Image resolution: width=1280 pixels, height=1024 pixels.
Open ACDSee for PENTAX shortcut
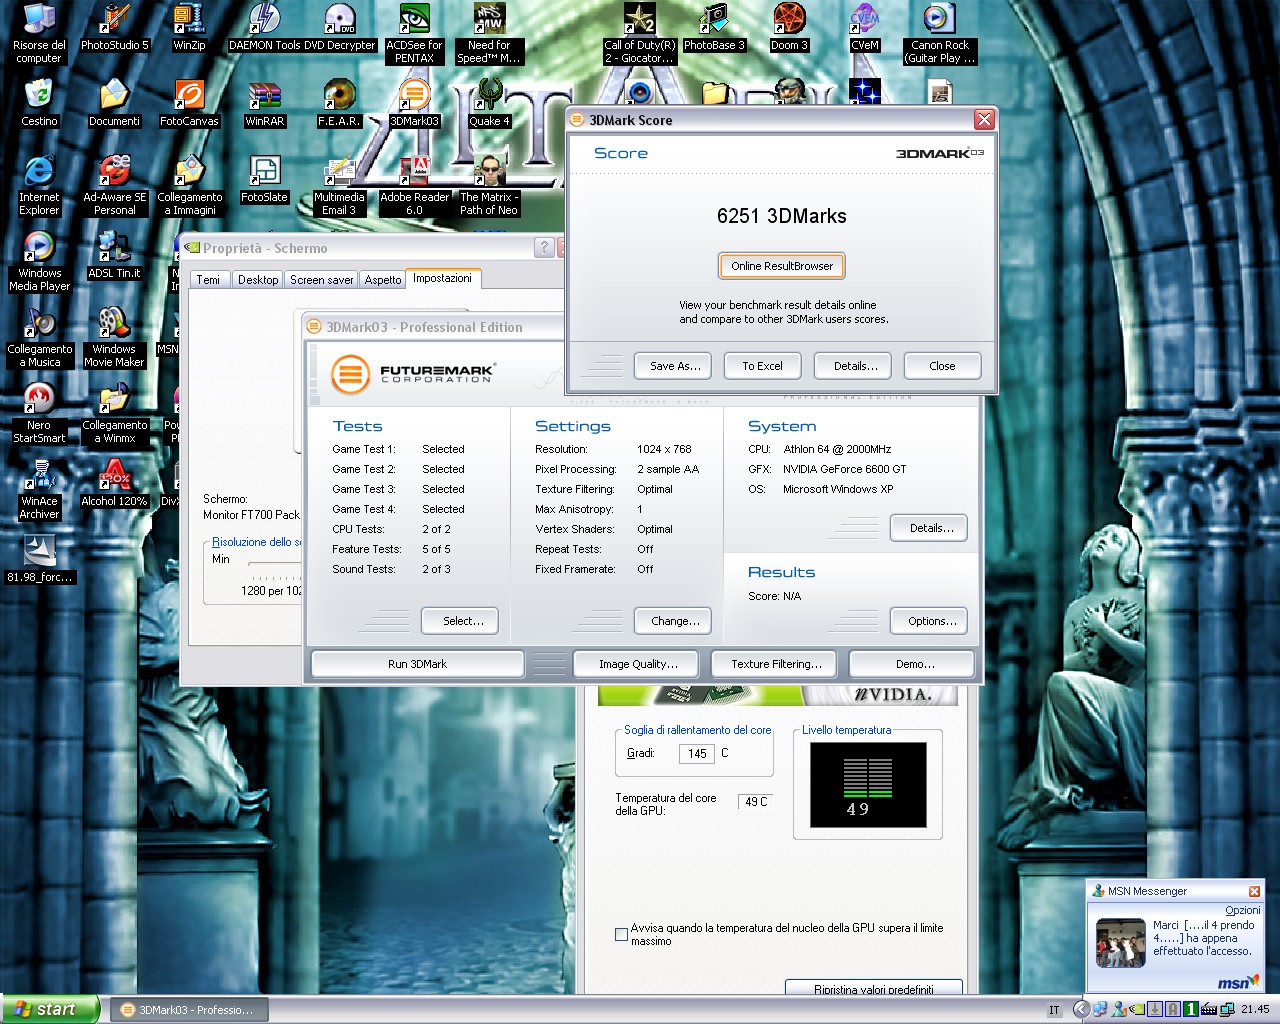414,34
